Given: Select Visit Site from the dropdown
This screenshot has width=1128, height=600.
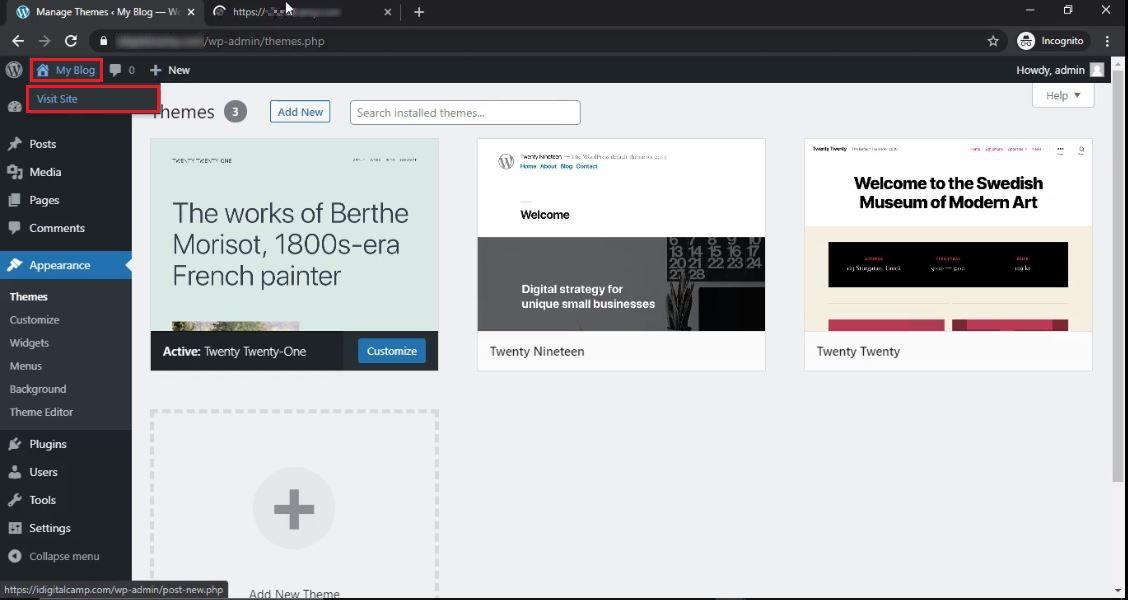Looking at the screenshot, I should click(x=58, y=99).
